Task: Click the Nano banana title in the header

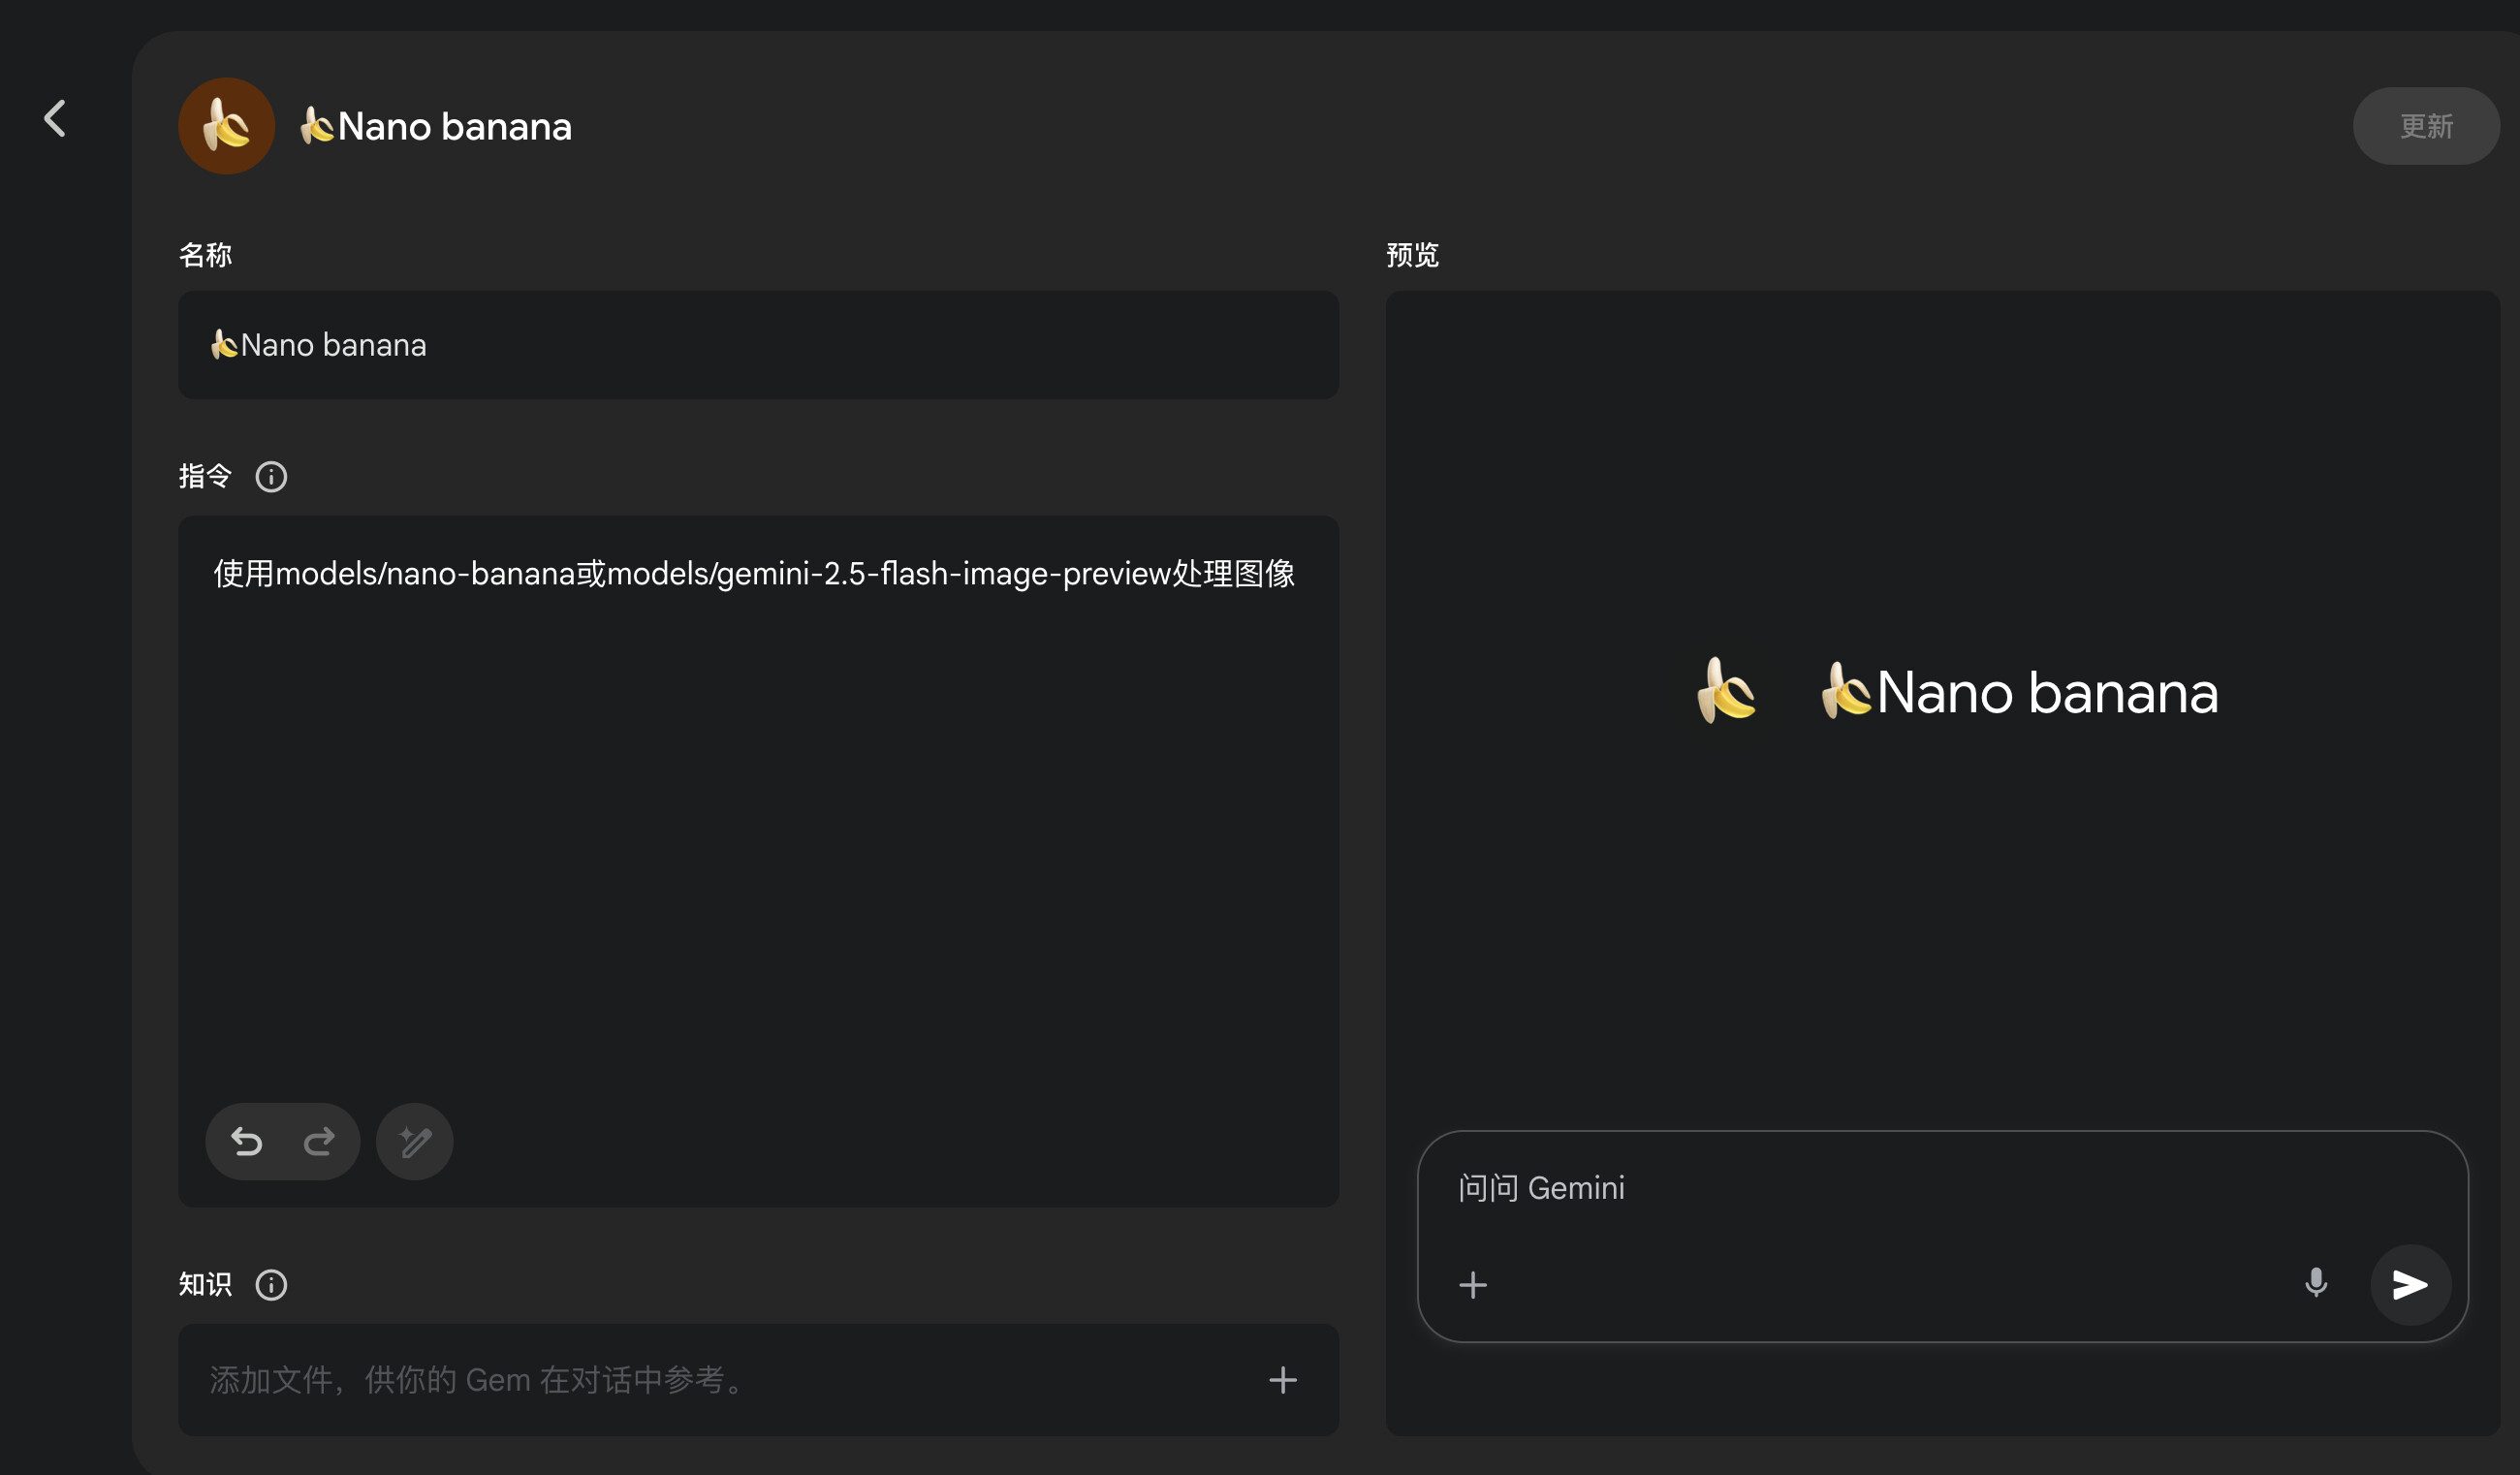Action: 453,126
